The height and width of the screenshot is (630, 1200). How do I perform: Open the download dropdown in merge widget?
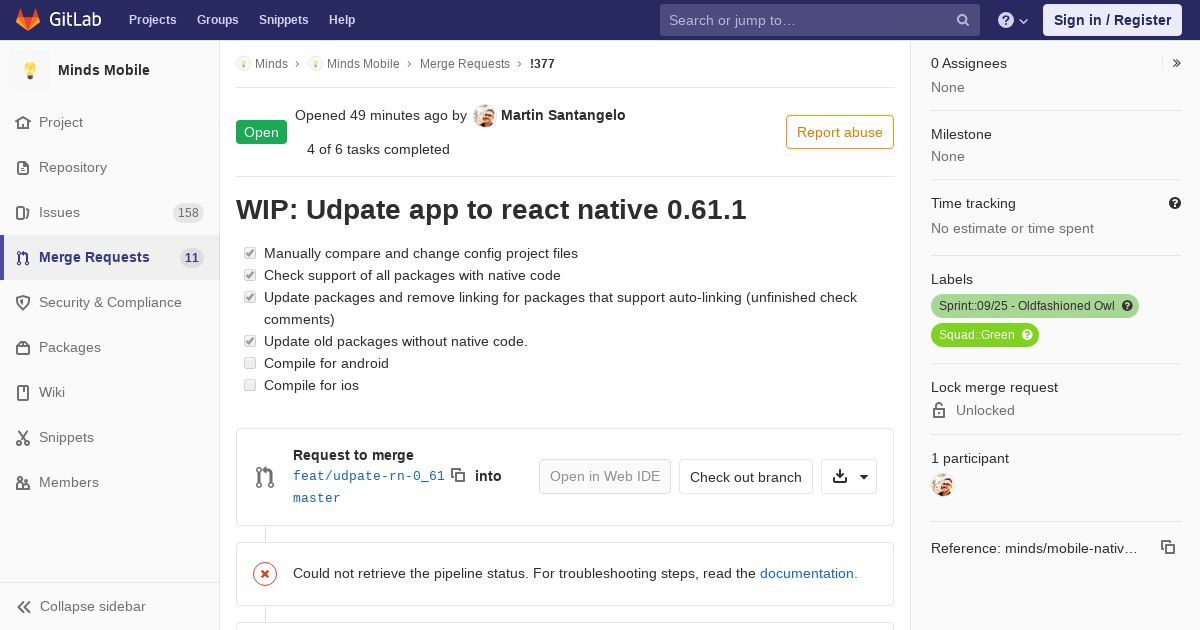click(849, 477)
